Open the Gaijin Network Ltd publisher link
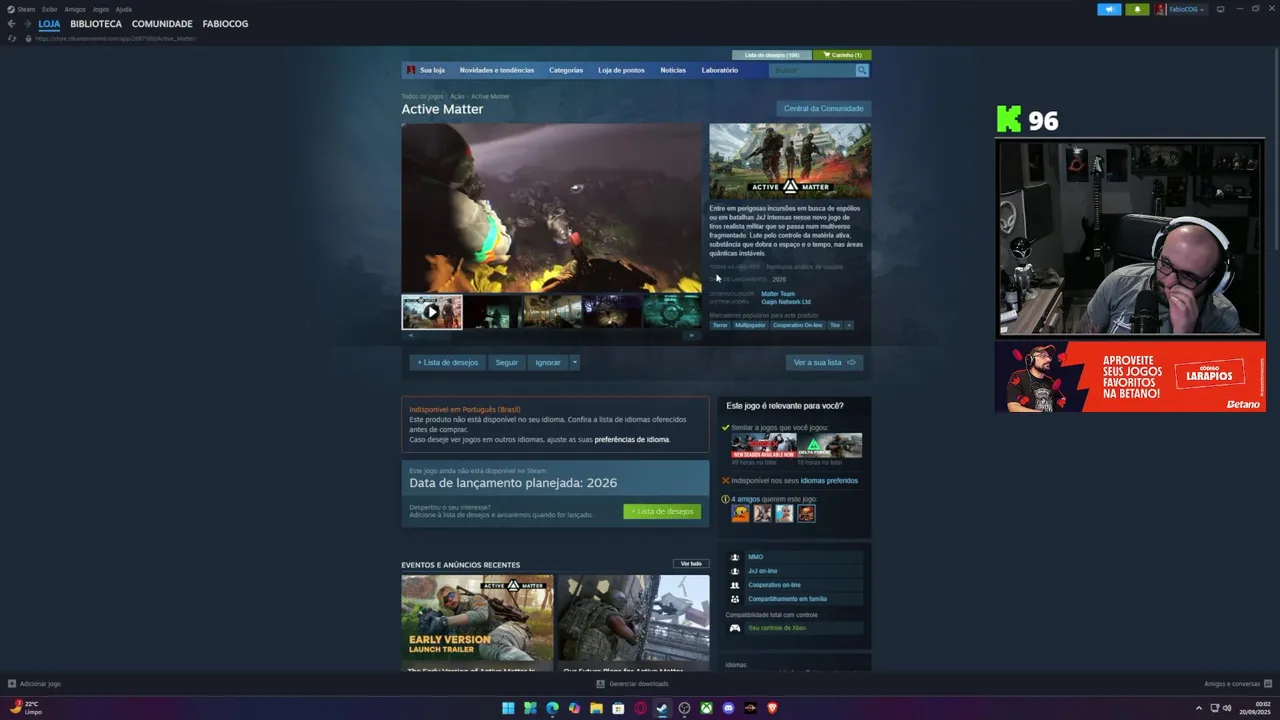The image size is (1280, 720). [786, 302]
